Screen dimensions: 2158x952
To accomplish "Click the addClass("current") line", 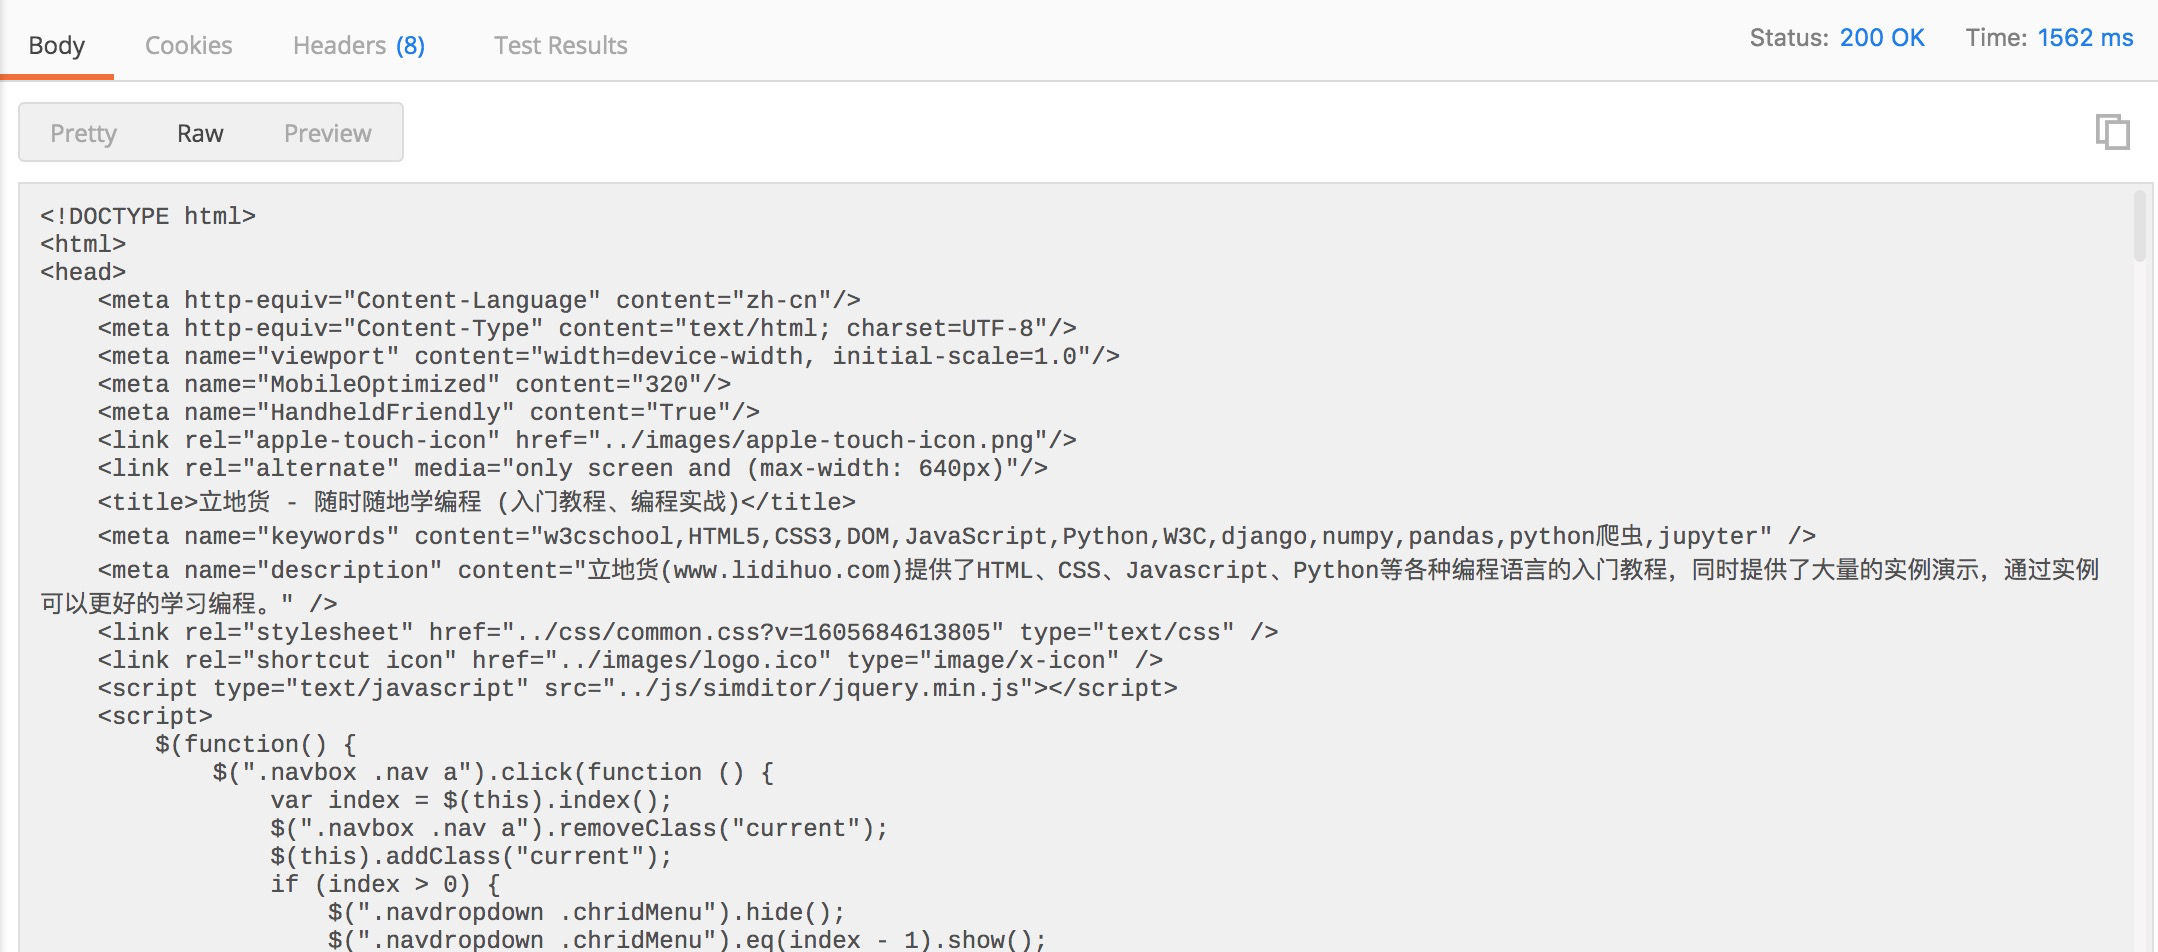I will pyautogui.click(x=471, y=856).
